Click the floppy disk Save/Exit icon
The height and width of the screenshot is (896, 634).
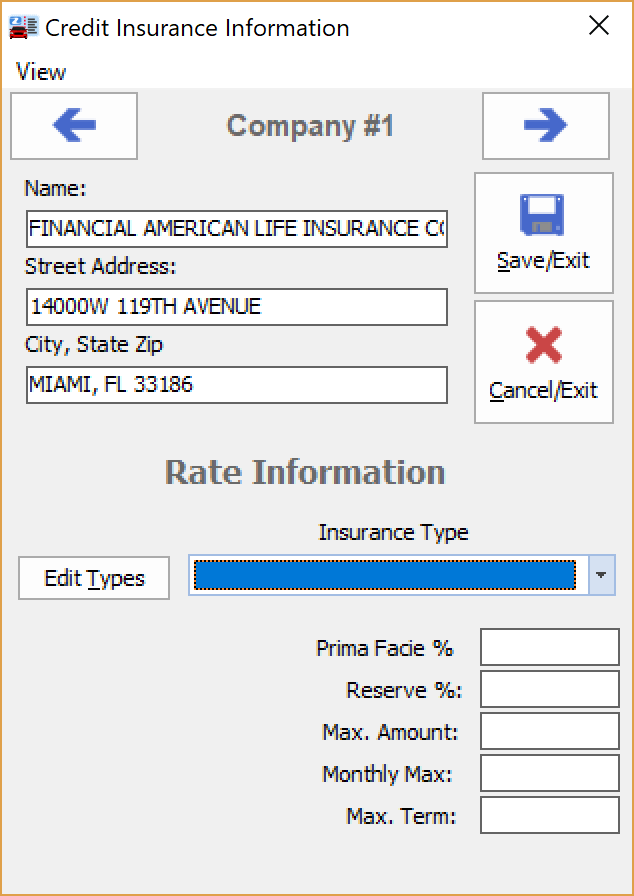tap(543, 215)
